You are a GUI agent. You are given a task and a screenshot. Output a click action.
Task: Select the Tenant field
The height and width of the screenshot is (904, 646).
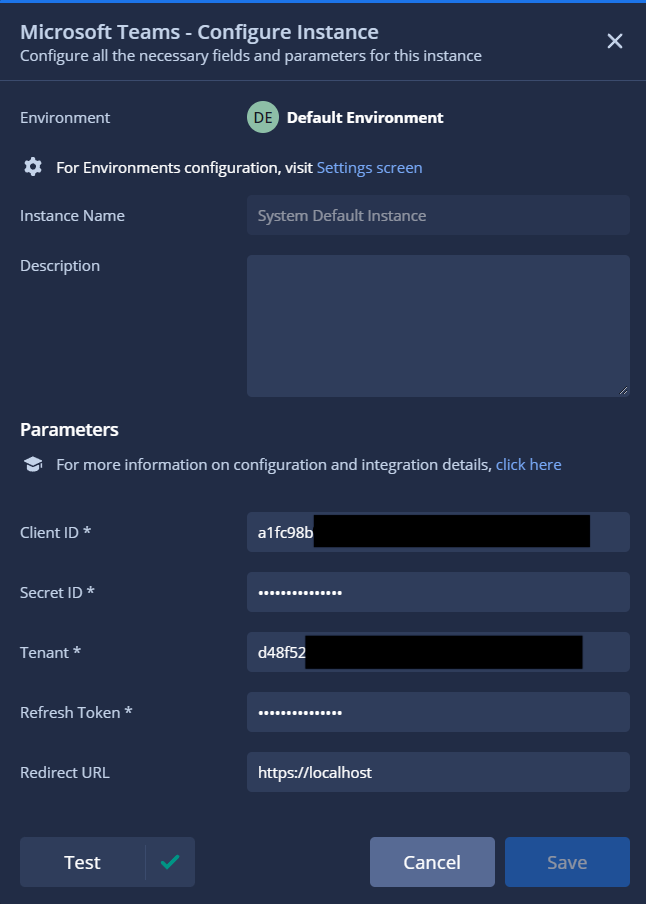tap(438, 652)
